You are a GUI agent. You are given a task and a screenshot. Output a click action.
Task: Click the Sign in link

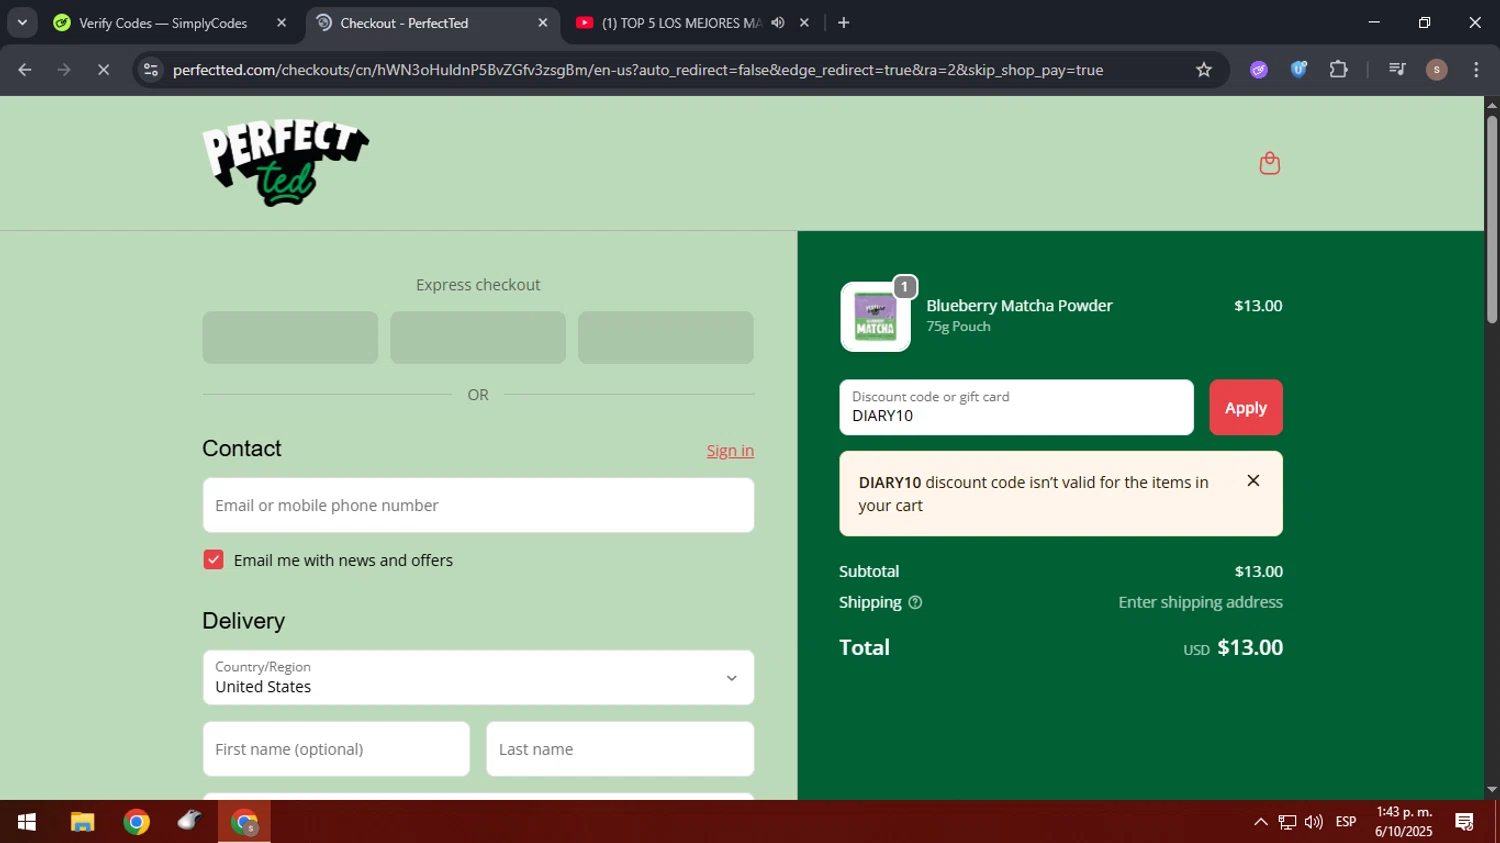point(730,451)
